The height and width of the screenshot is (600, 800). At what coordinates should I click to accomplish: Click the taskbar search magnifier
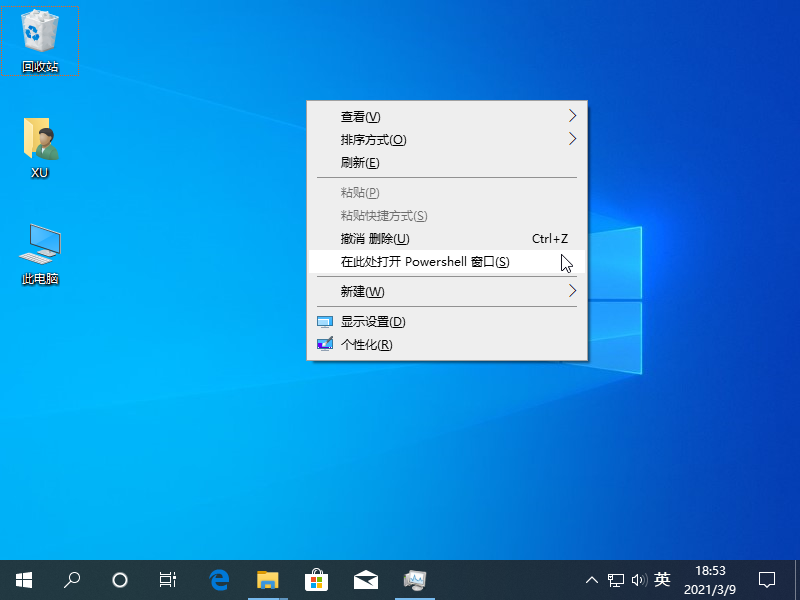pos(72,579)
